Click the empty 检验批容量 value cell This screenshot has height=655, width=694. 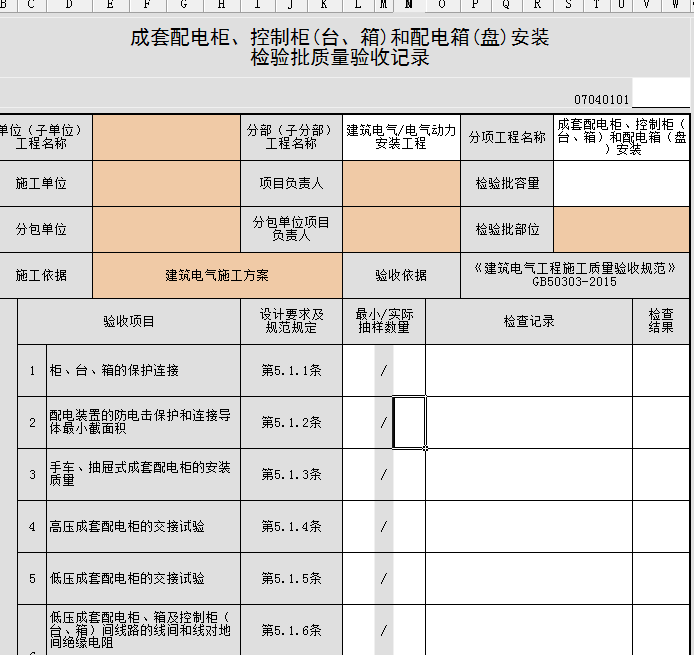(x=621, y=183)
